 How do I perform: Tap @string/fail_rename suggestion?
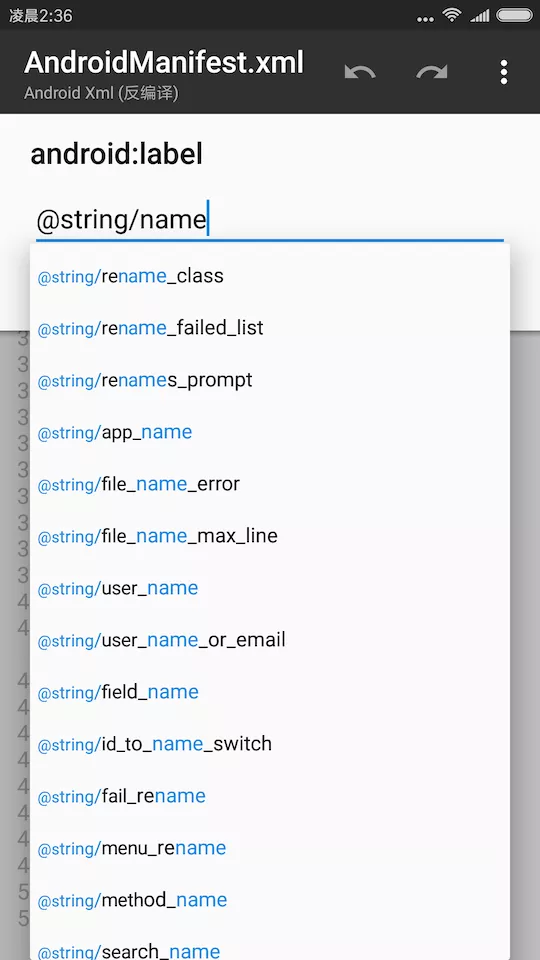click(270, 797)
